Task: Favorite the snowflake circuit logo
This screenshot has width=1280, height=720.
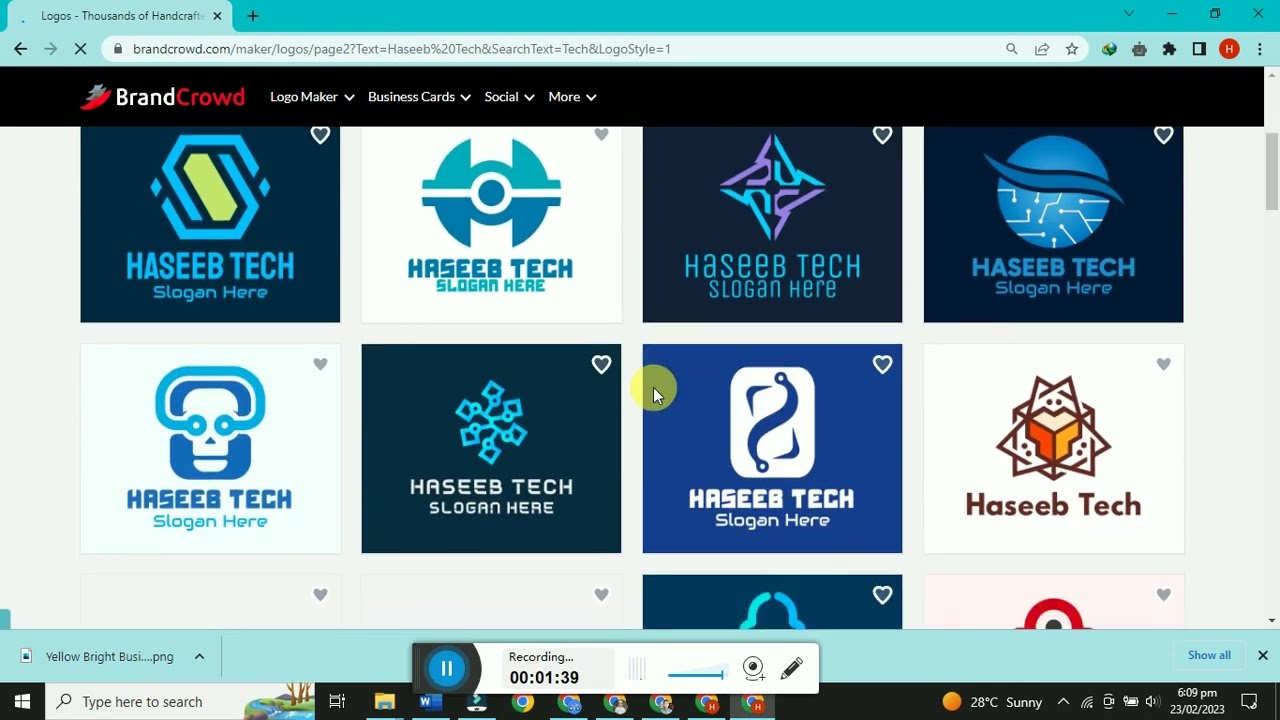Action: pyautogui.click(x=601, y=365)
